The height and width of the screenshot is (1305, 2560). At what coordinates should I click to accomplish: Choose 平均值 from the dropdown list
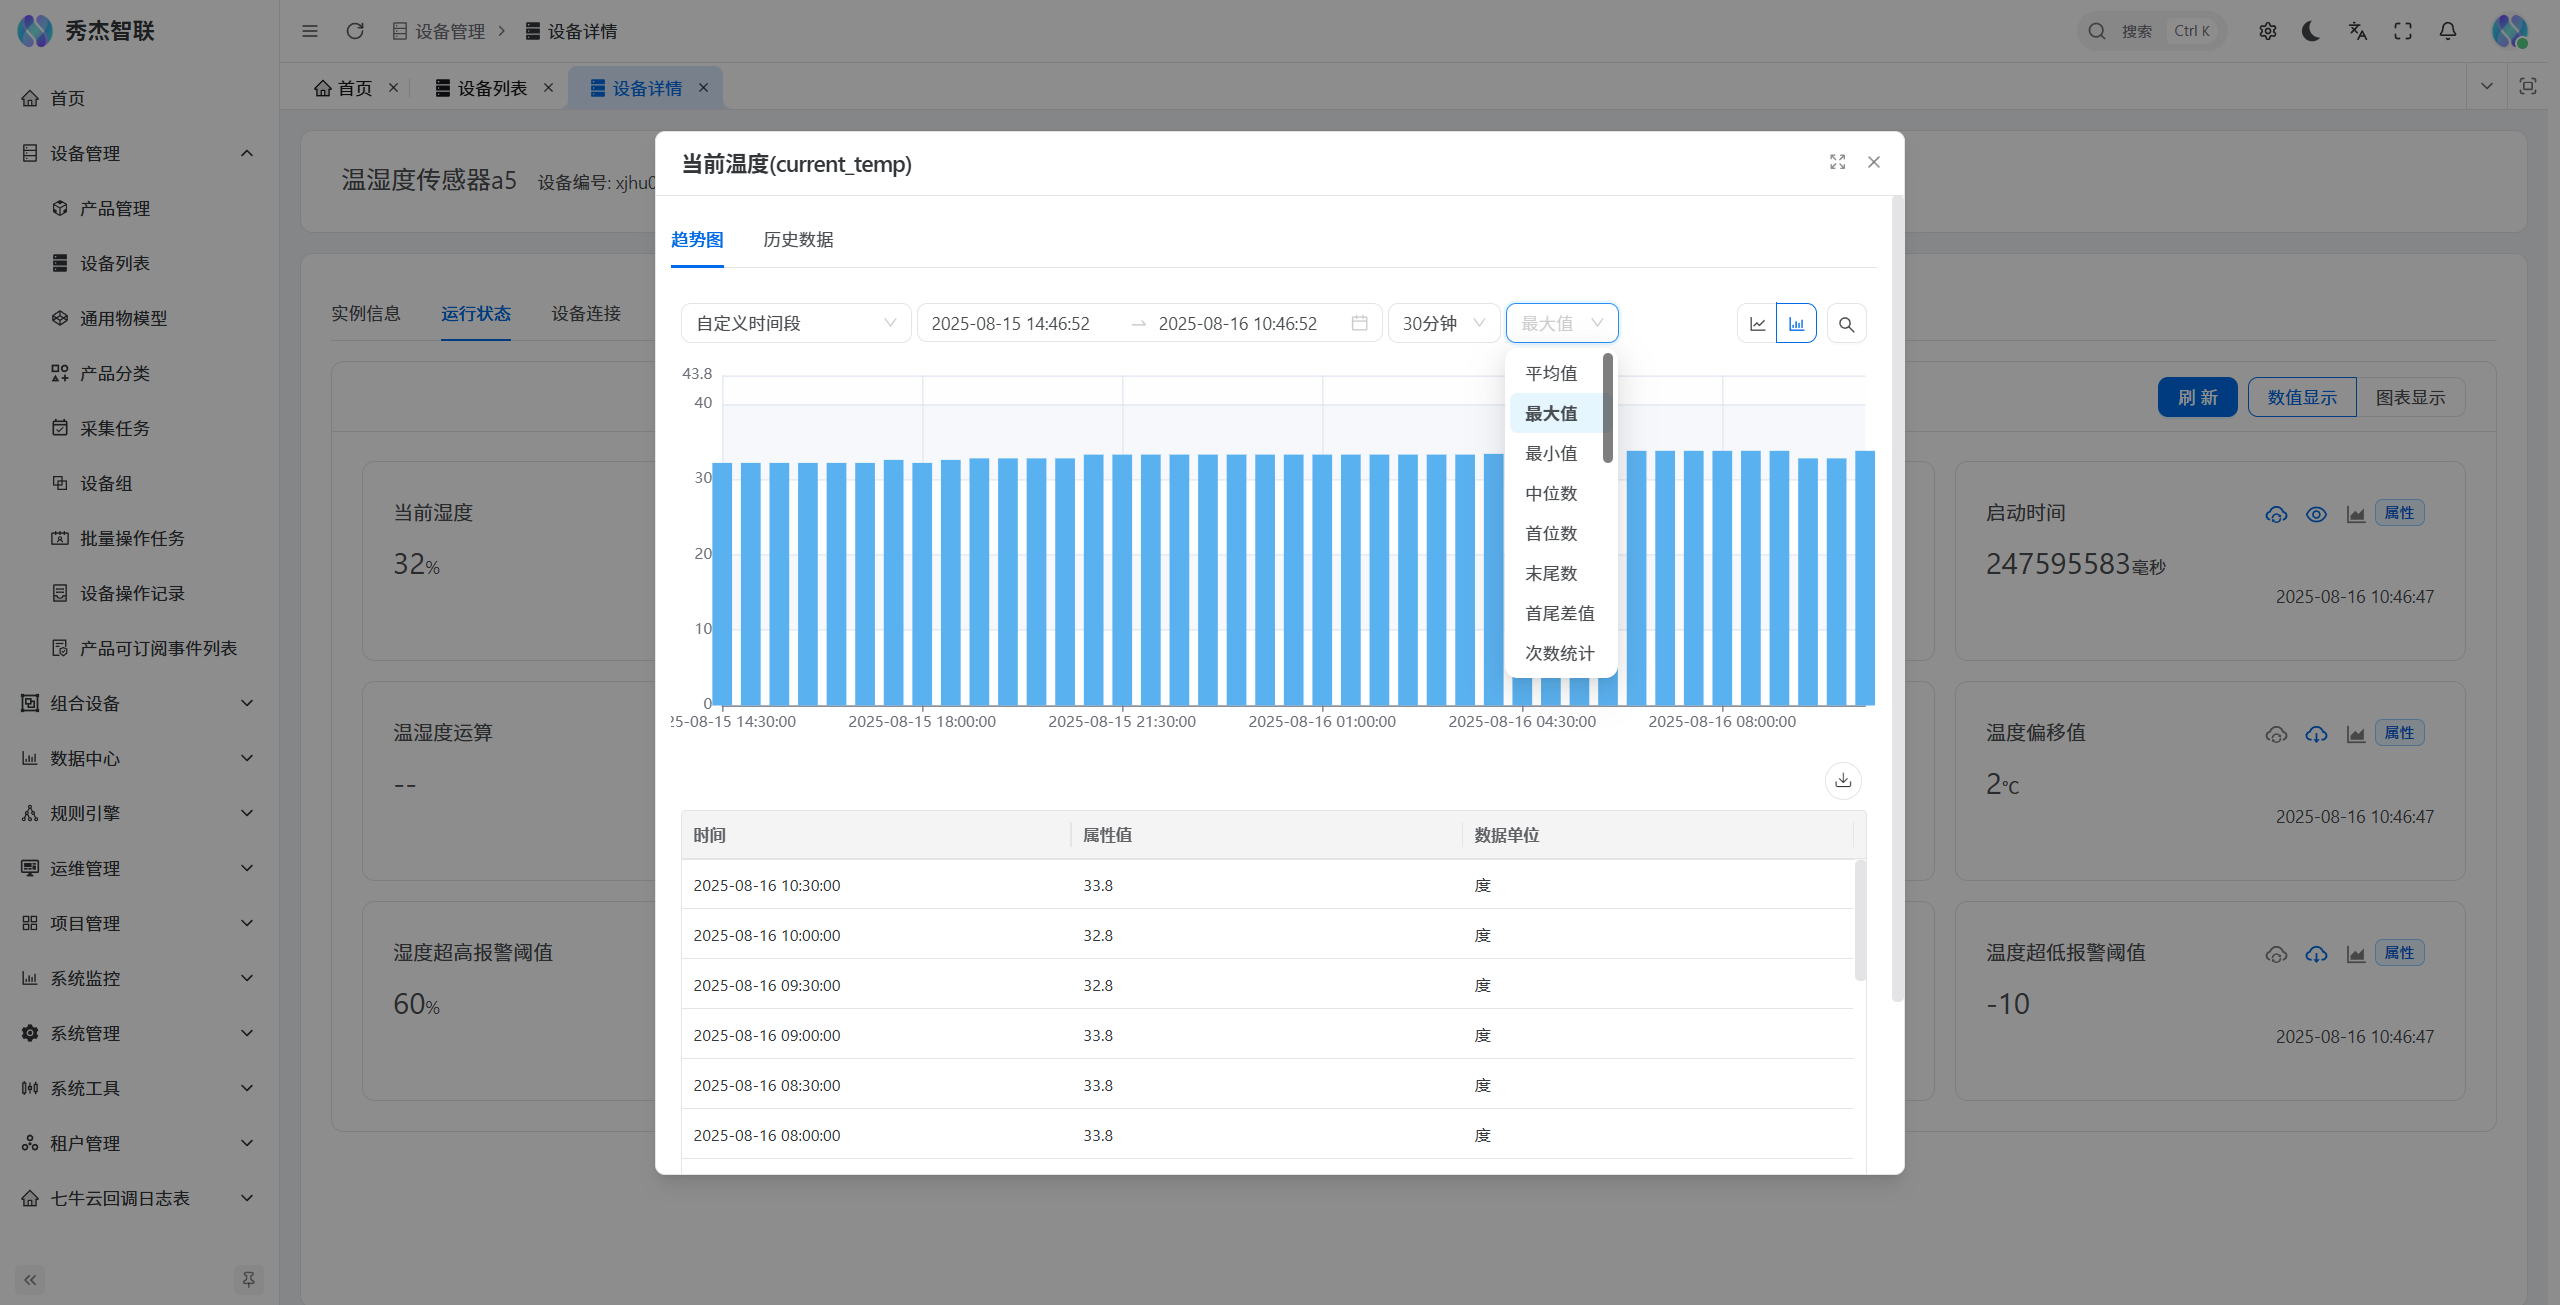pos(1550,373)
